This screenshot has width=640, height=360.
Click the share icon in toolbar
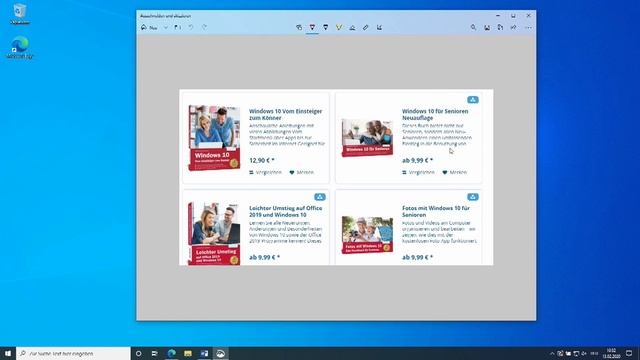click(513, 27)
